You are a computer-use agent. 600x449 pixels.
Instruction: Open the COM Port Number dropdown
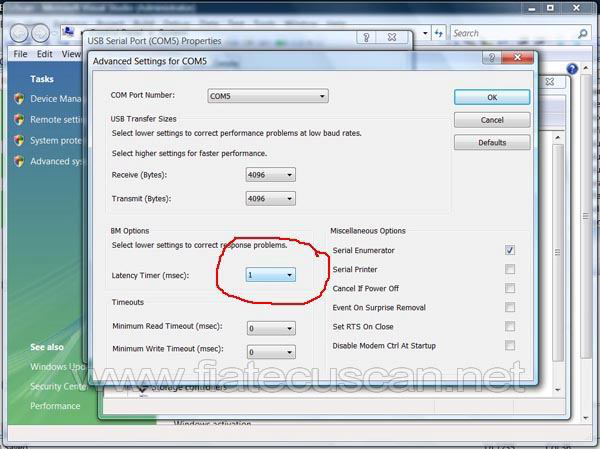[x=267, y=96]
